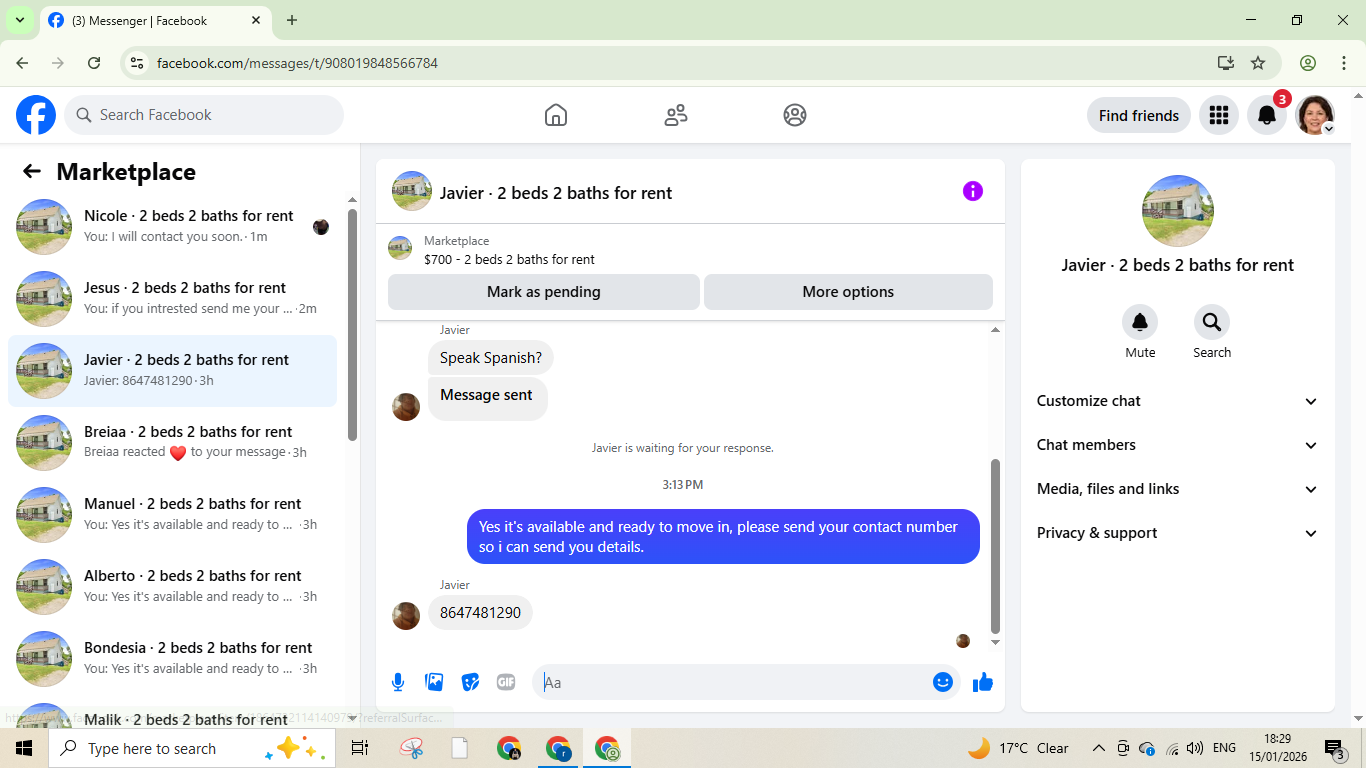Screen dimensions: 1366x768
Task: Expand Media, files and links section
Action: tap(1178, 489)
